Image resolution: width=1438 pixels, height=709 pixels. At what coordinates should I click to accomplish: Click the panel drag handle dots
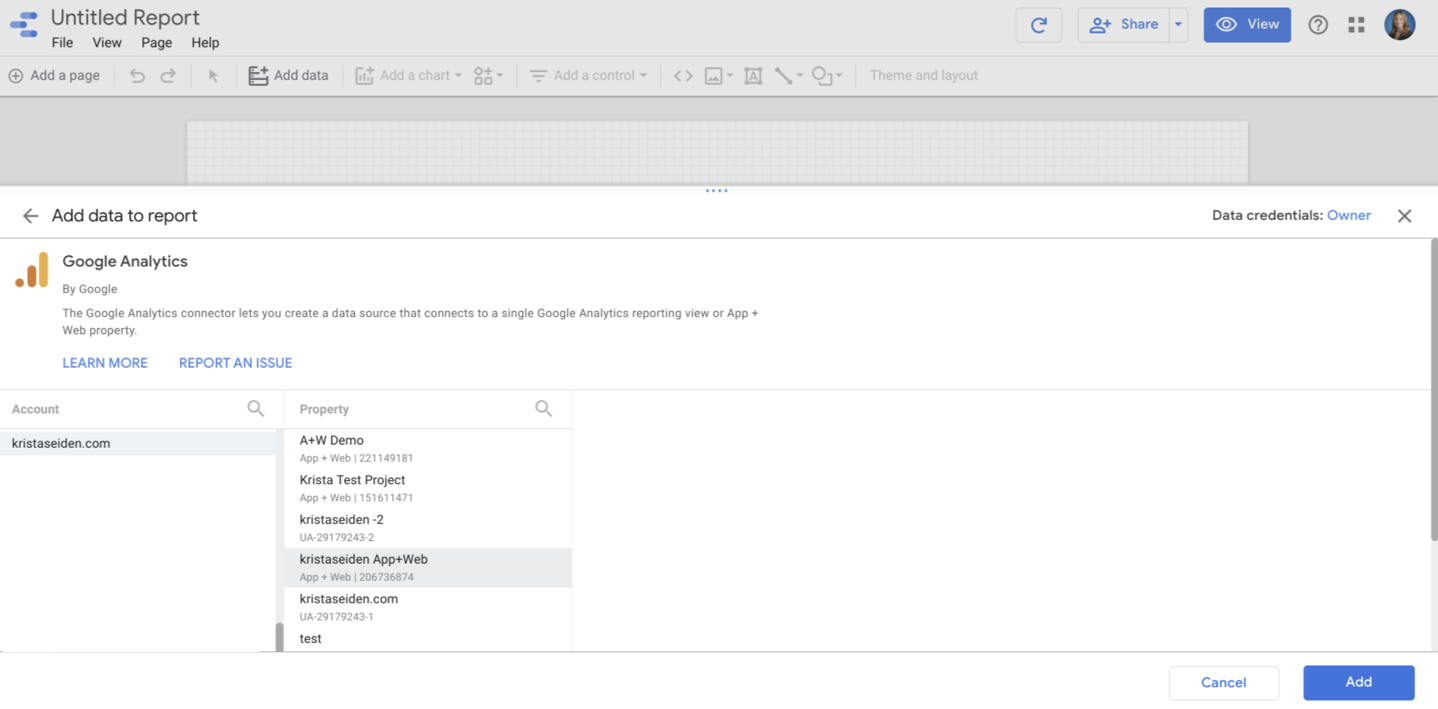pos(716,190)
